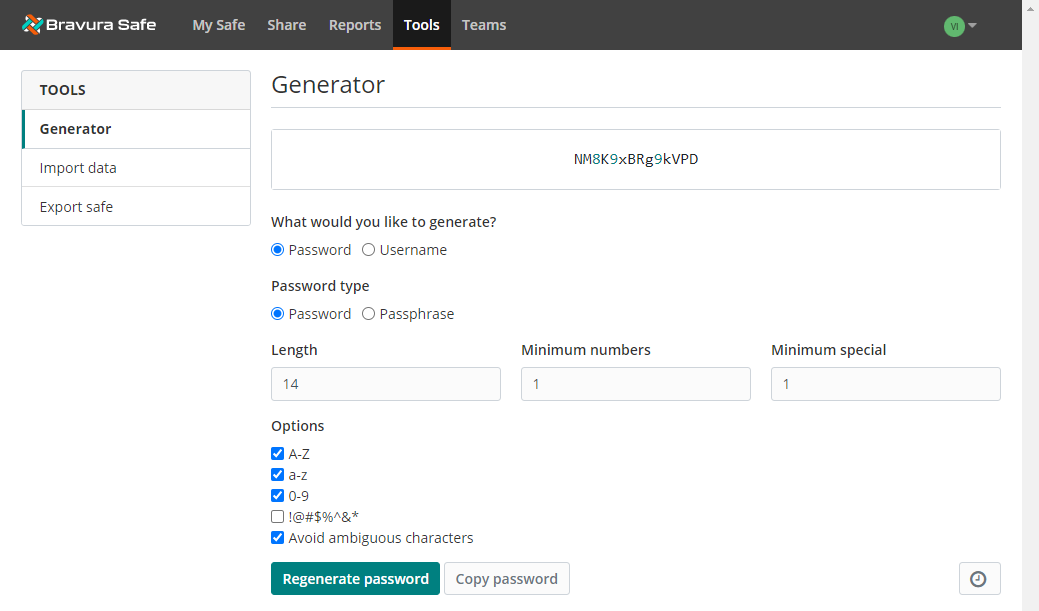The image size is (1039, 611).
Task: Go to My Safe
Action: click(218, 25)
